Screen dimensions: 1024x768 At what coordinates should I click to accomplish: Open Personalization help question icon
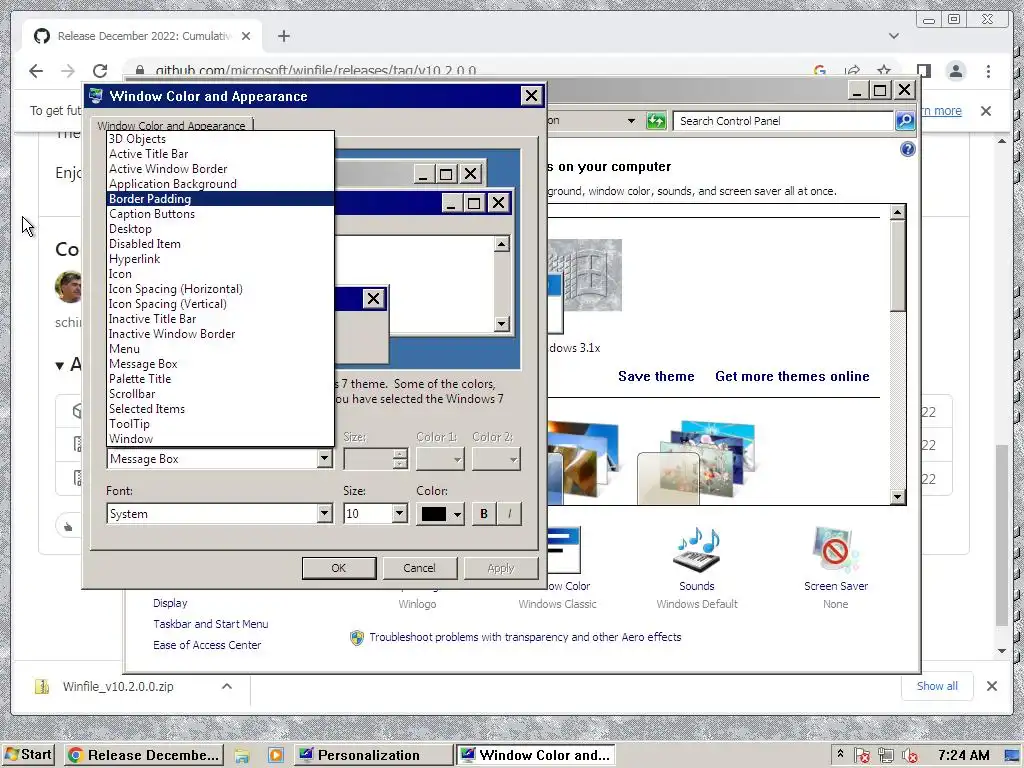(x=908, y=150)
